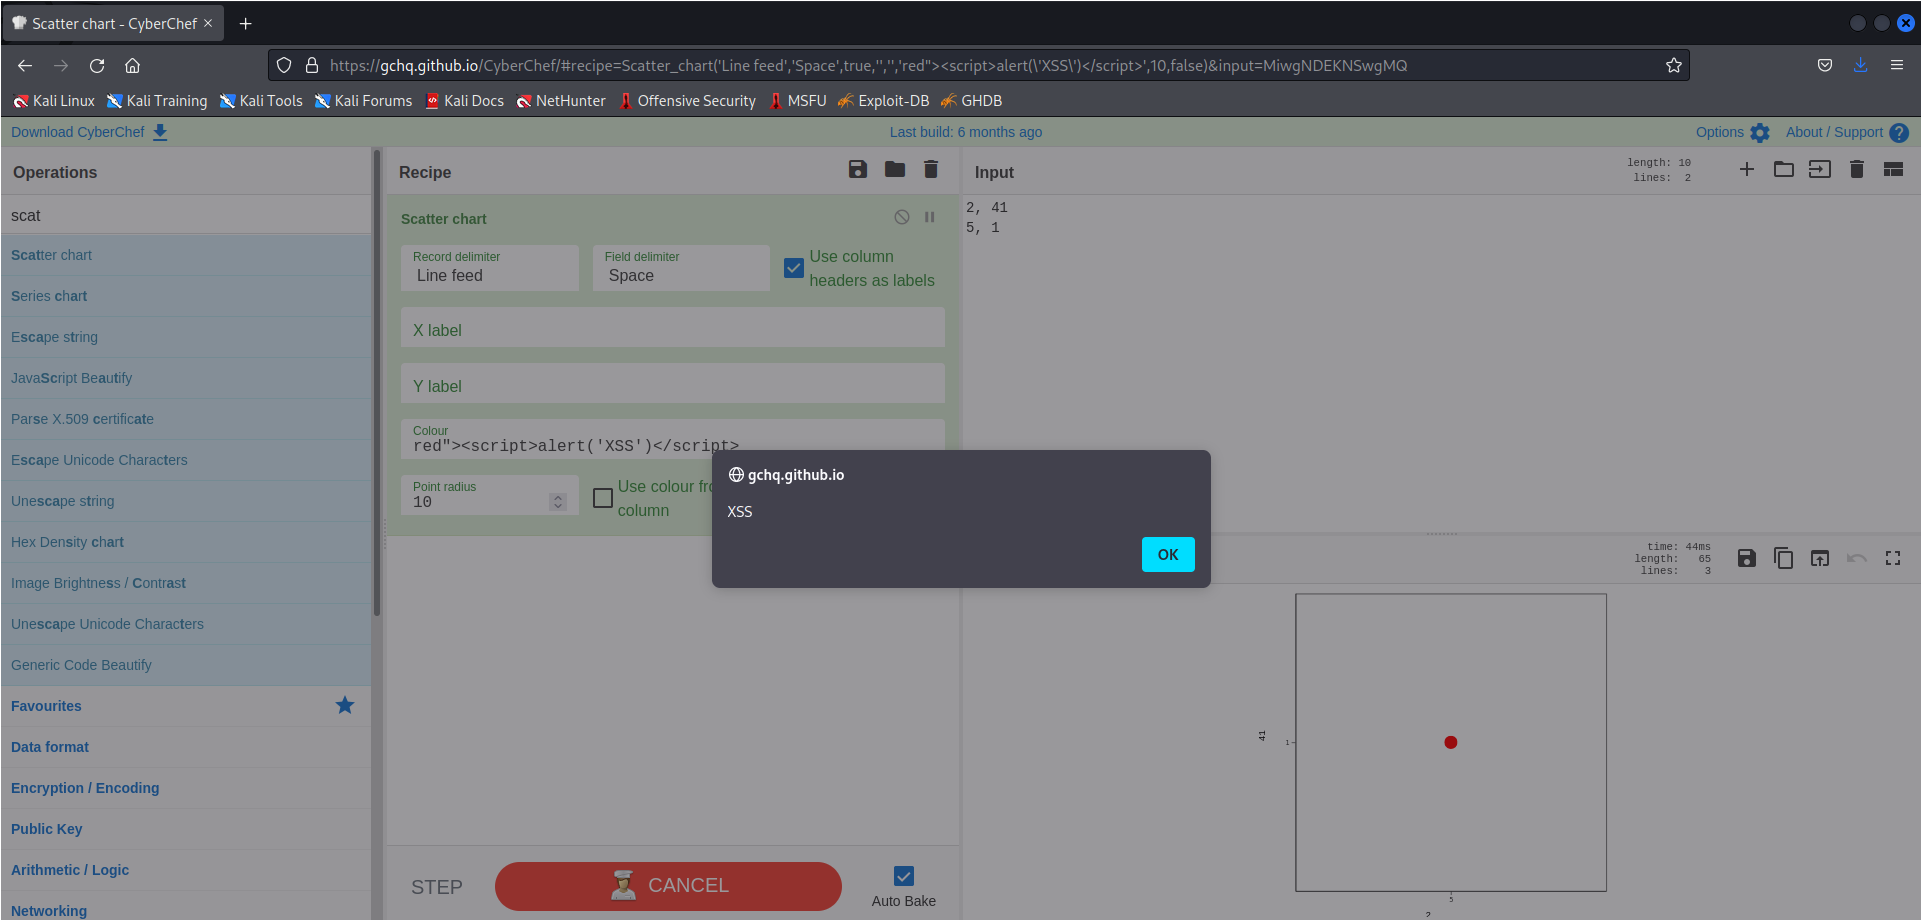Expand Encryption / Encoding category

click(186, 788)
